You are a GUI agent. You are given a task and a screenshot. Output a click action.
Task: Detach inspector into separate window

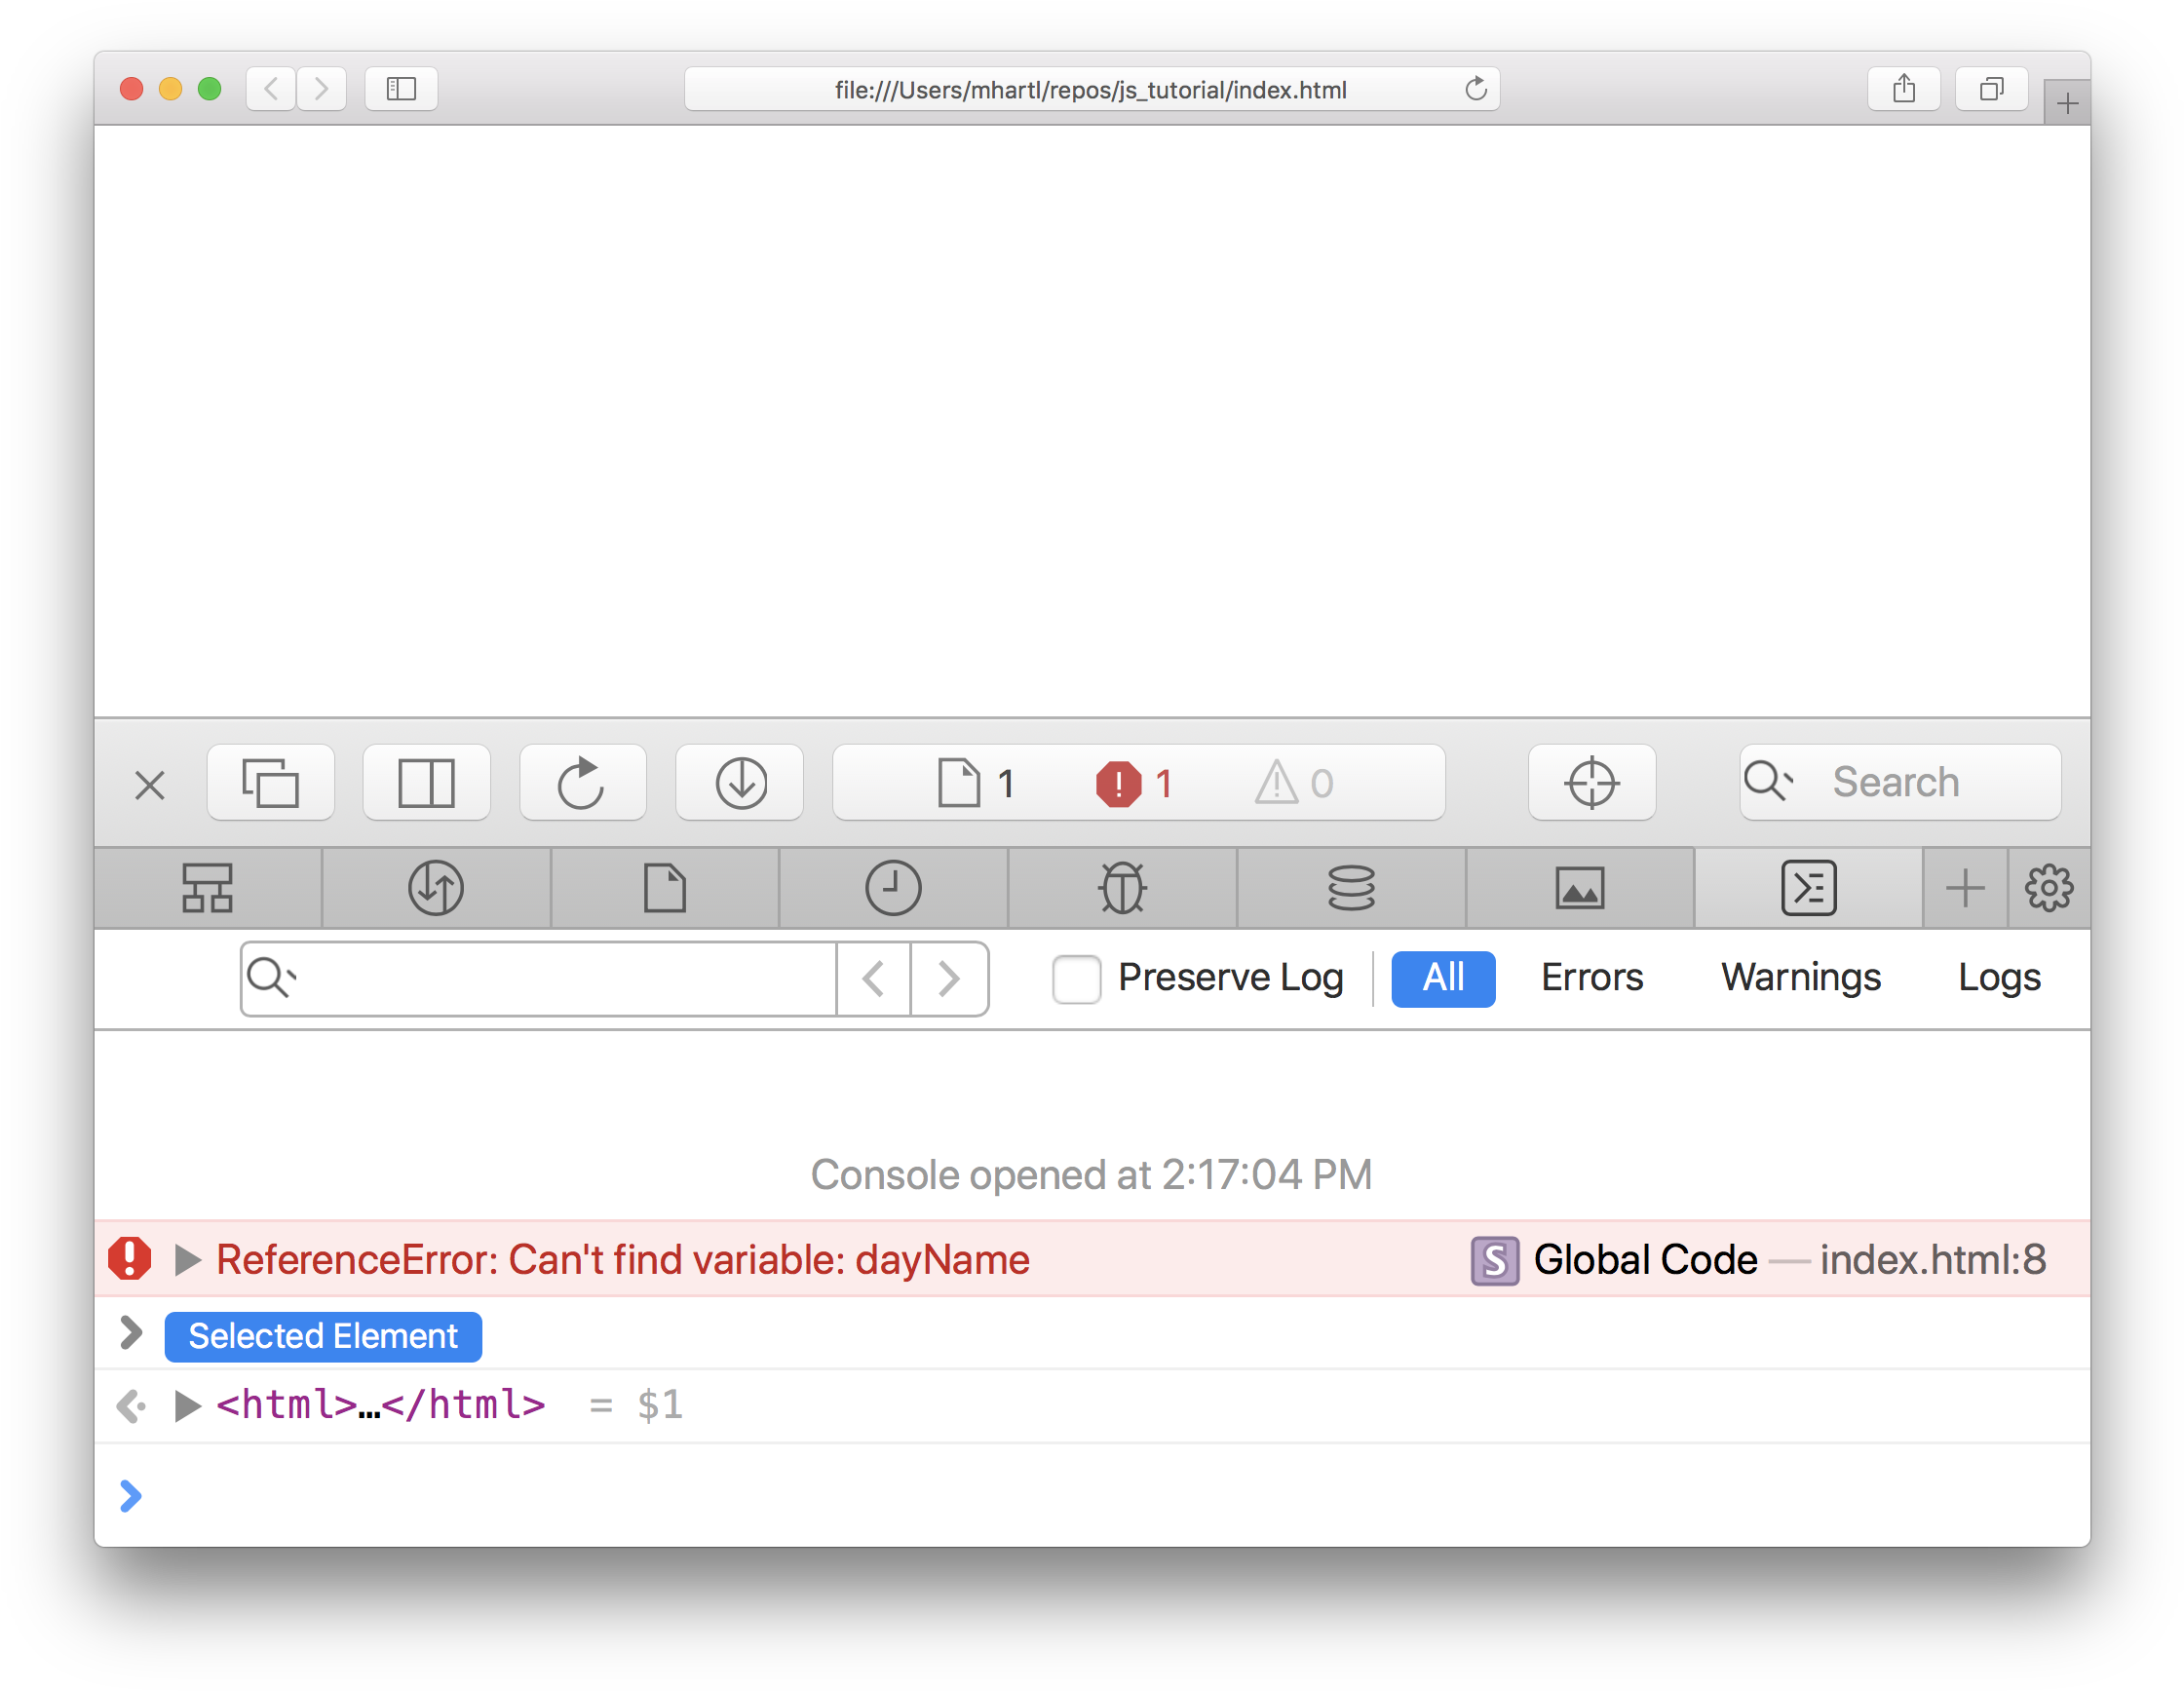pos(270,783)
